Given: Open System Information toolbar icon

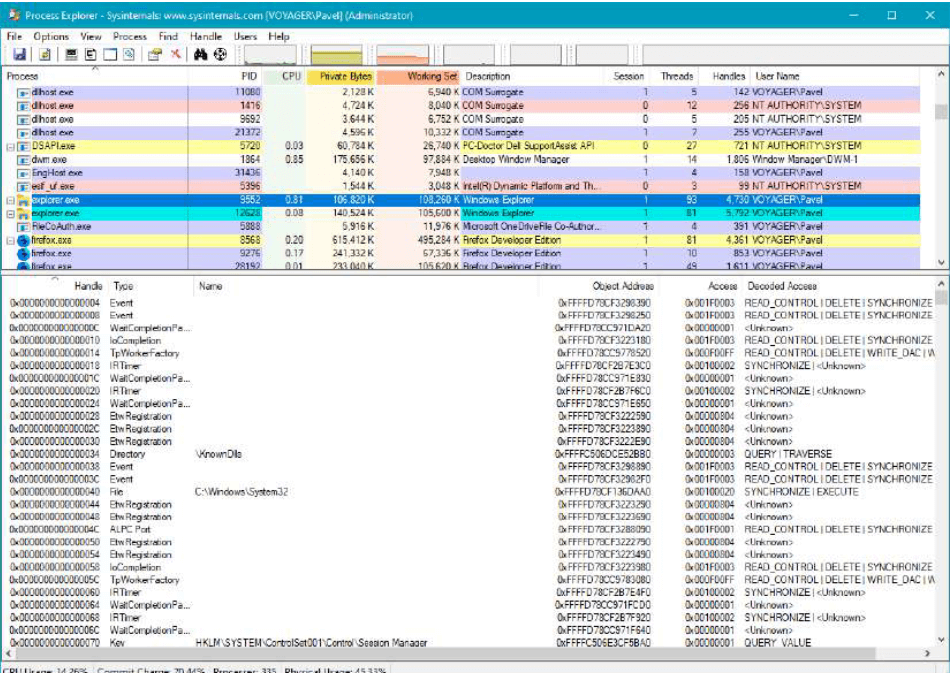Looking at the screenshot, I should point(71,55).
